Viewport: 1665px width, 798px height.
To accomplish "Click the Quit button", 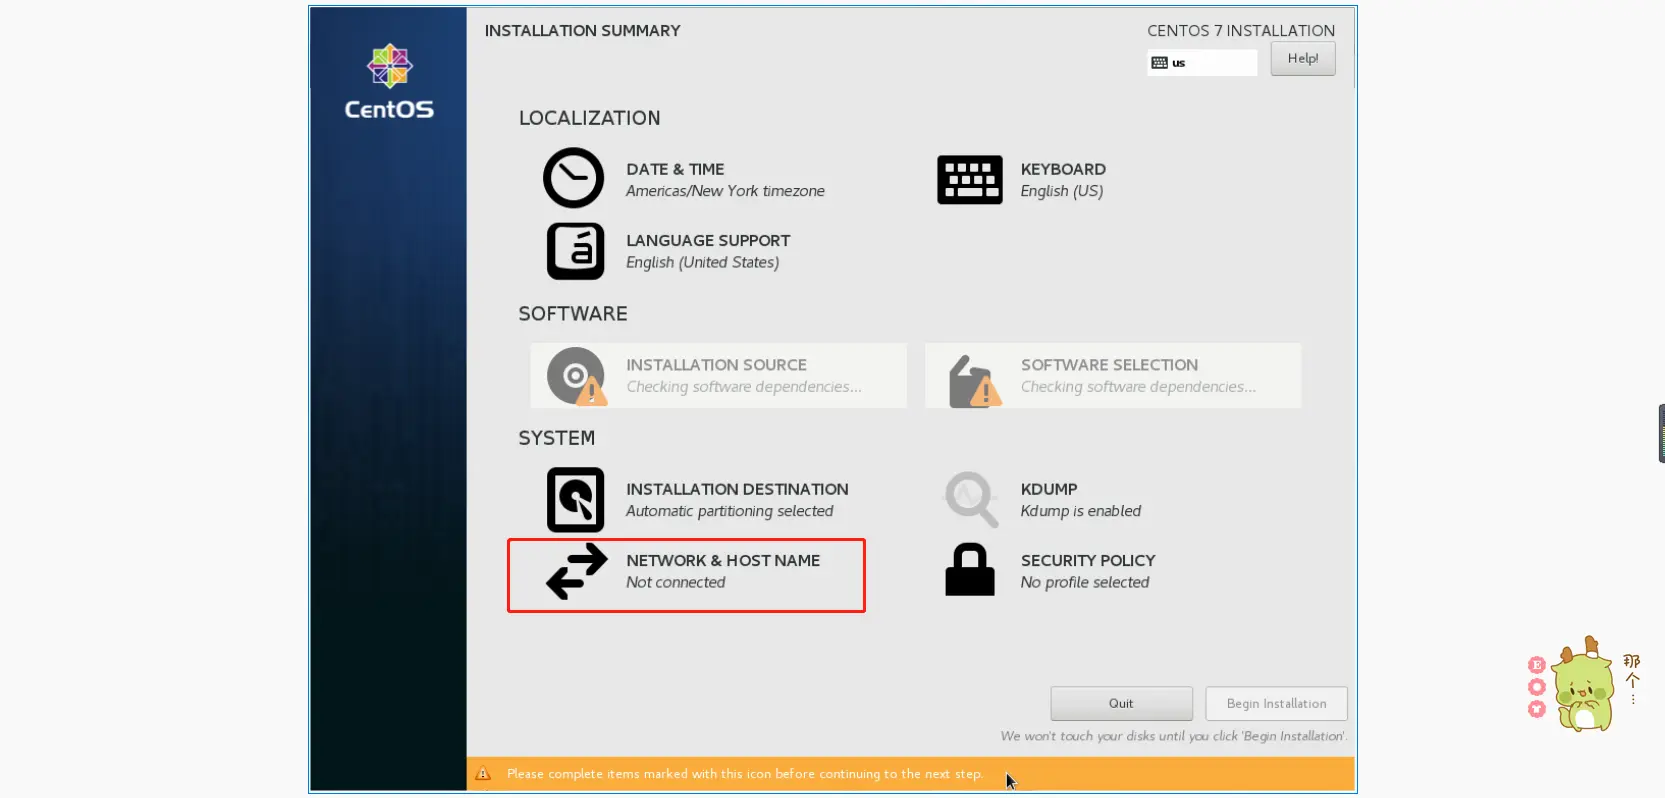I will [x=1121, y=704].
